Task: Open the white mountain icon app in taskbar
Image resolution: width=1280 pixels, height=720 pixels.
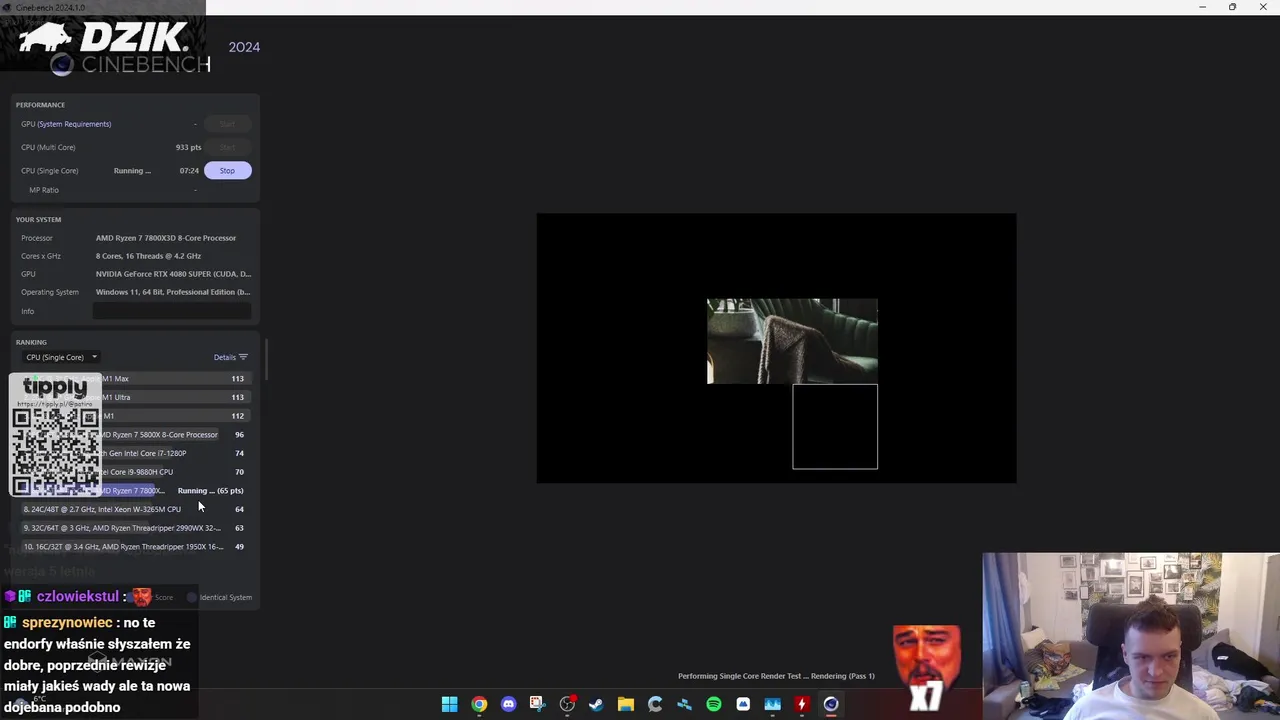Action: (743, 704)
